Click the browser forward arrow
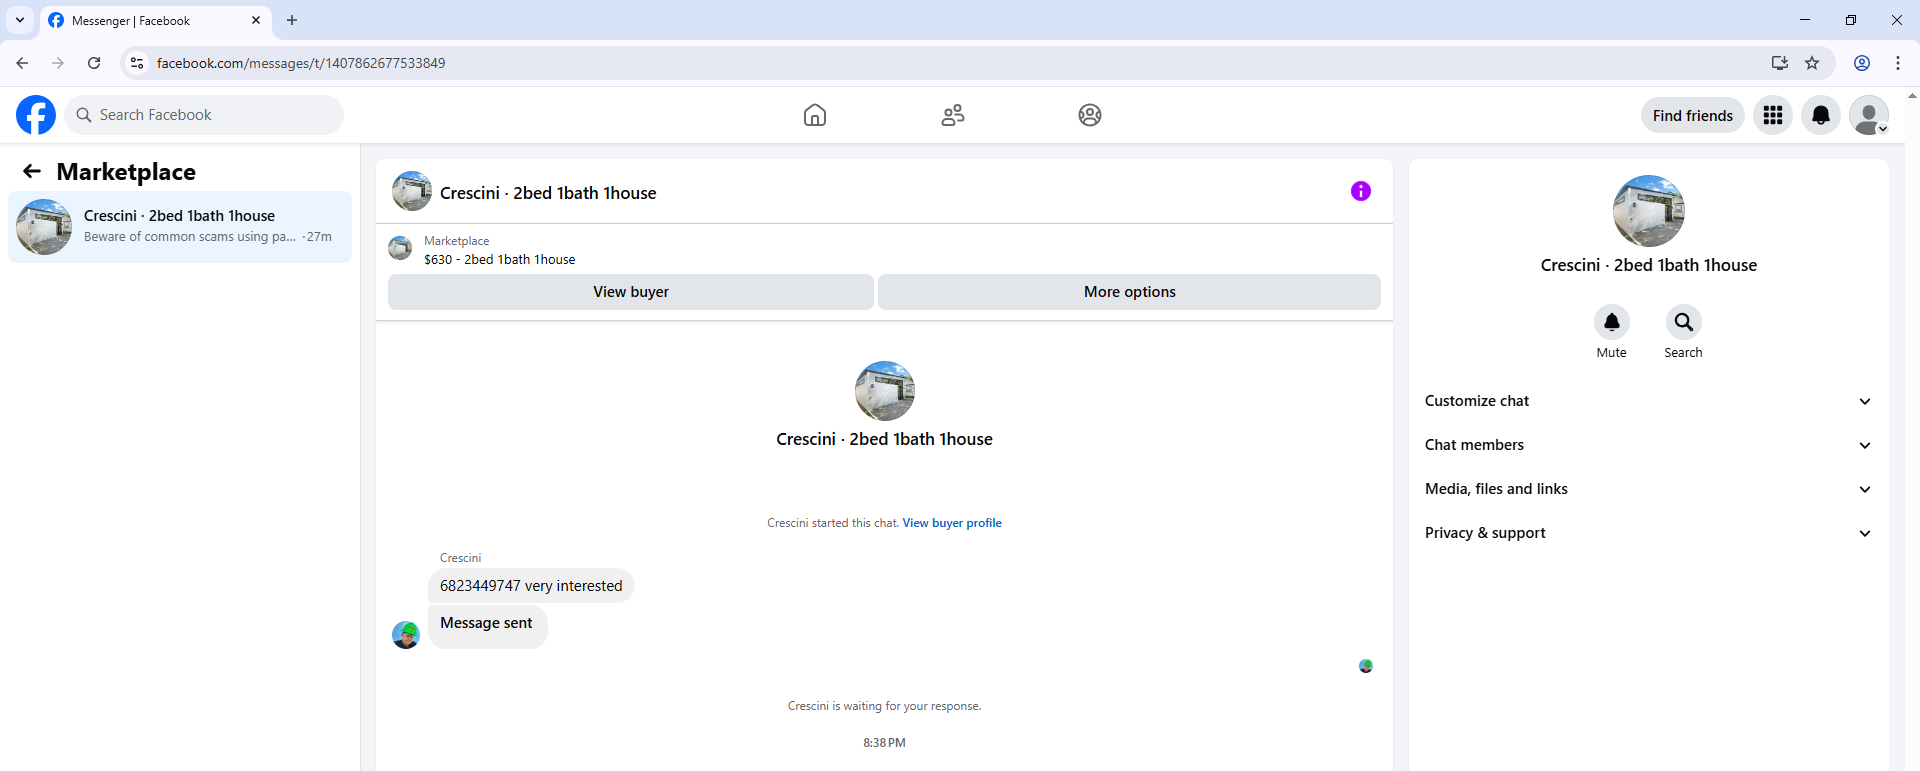Screen dimensions: 1920x771 tap(58, 63)
